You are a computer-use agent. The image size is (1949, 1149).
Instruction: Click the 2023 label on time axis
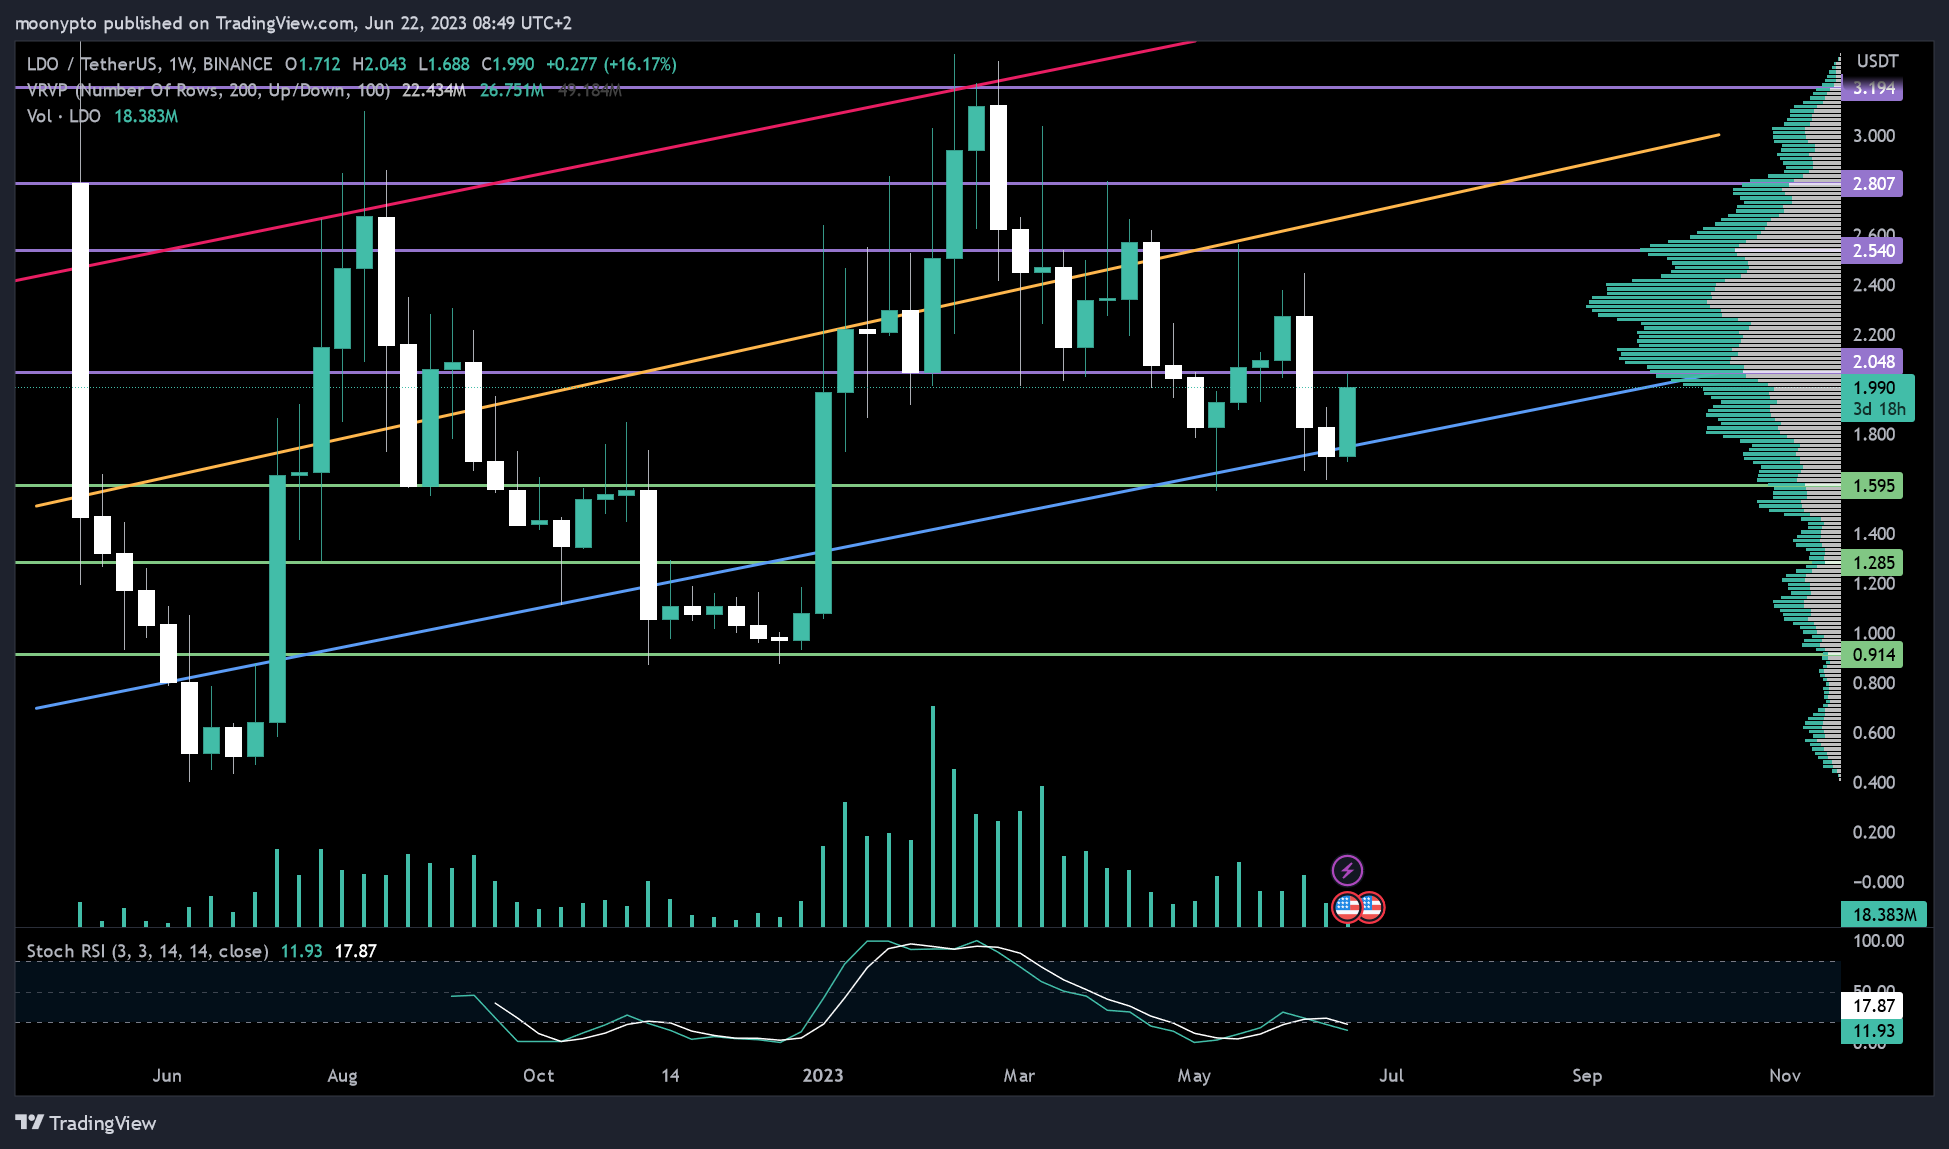point(823,1076)
